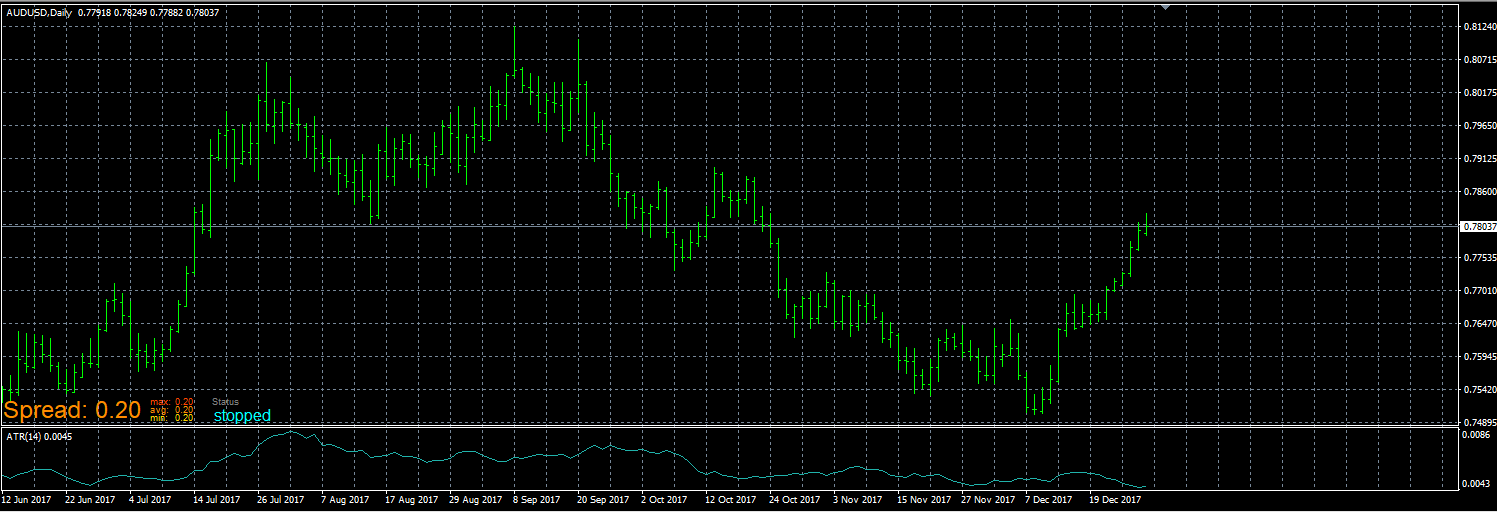Click the 26 Jul 2017 date label
The image size is (1497, 512).
pyautogui.click(x=281, y=498)
